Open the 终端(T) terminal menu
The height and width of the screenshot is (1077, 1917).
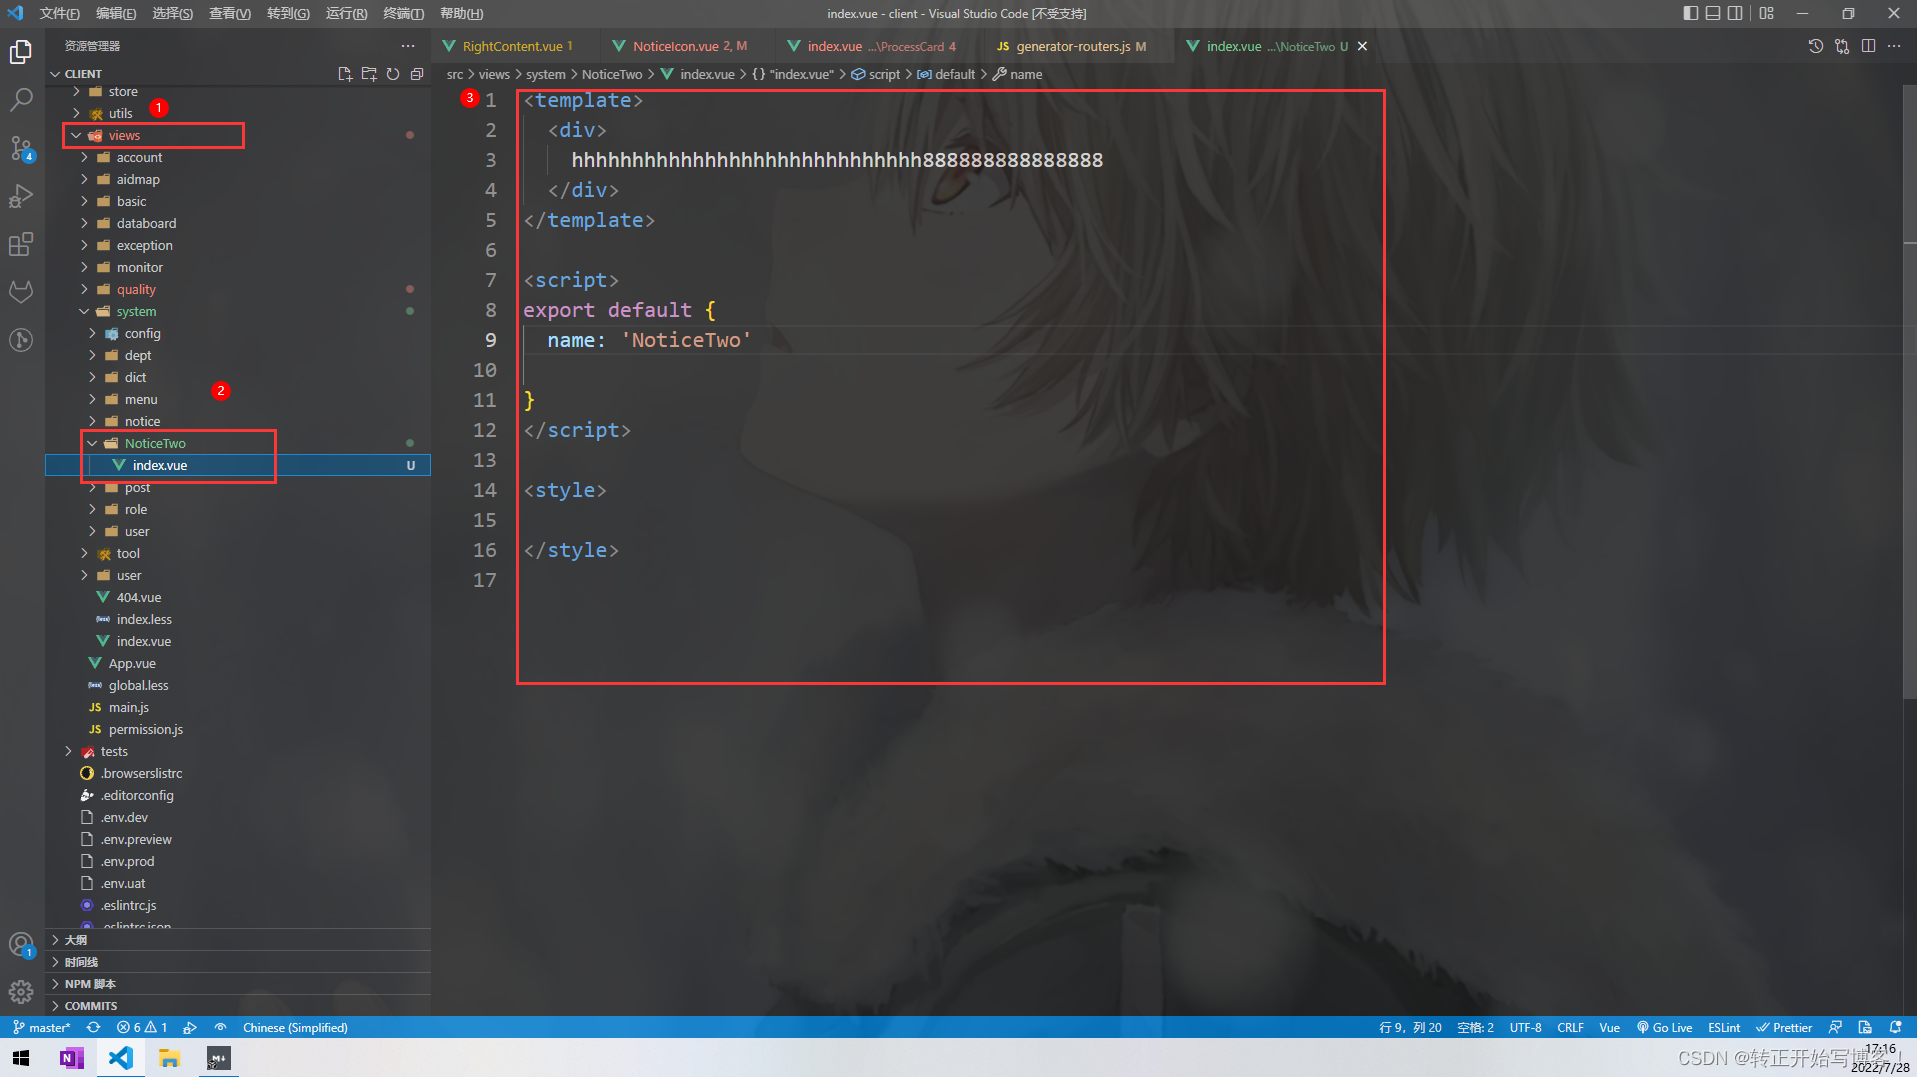[403, 13]
